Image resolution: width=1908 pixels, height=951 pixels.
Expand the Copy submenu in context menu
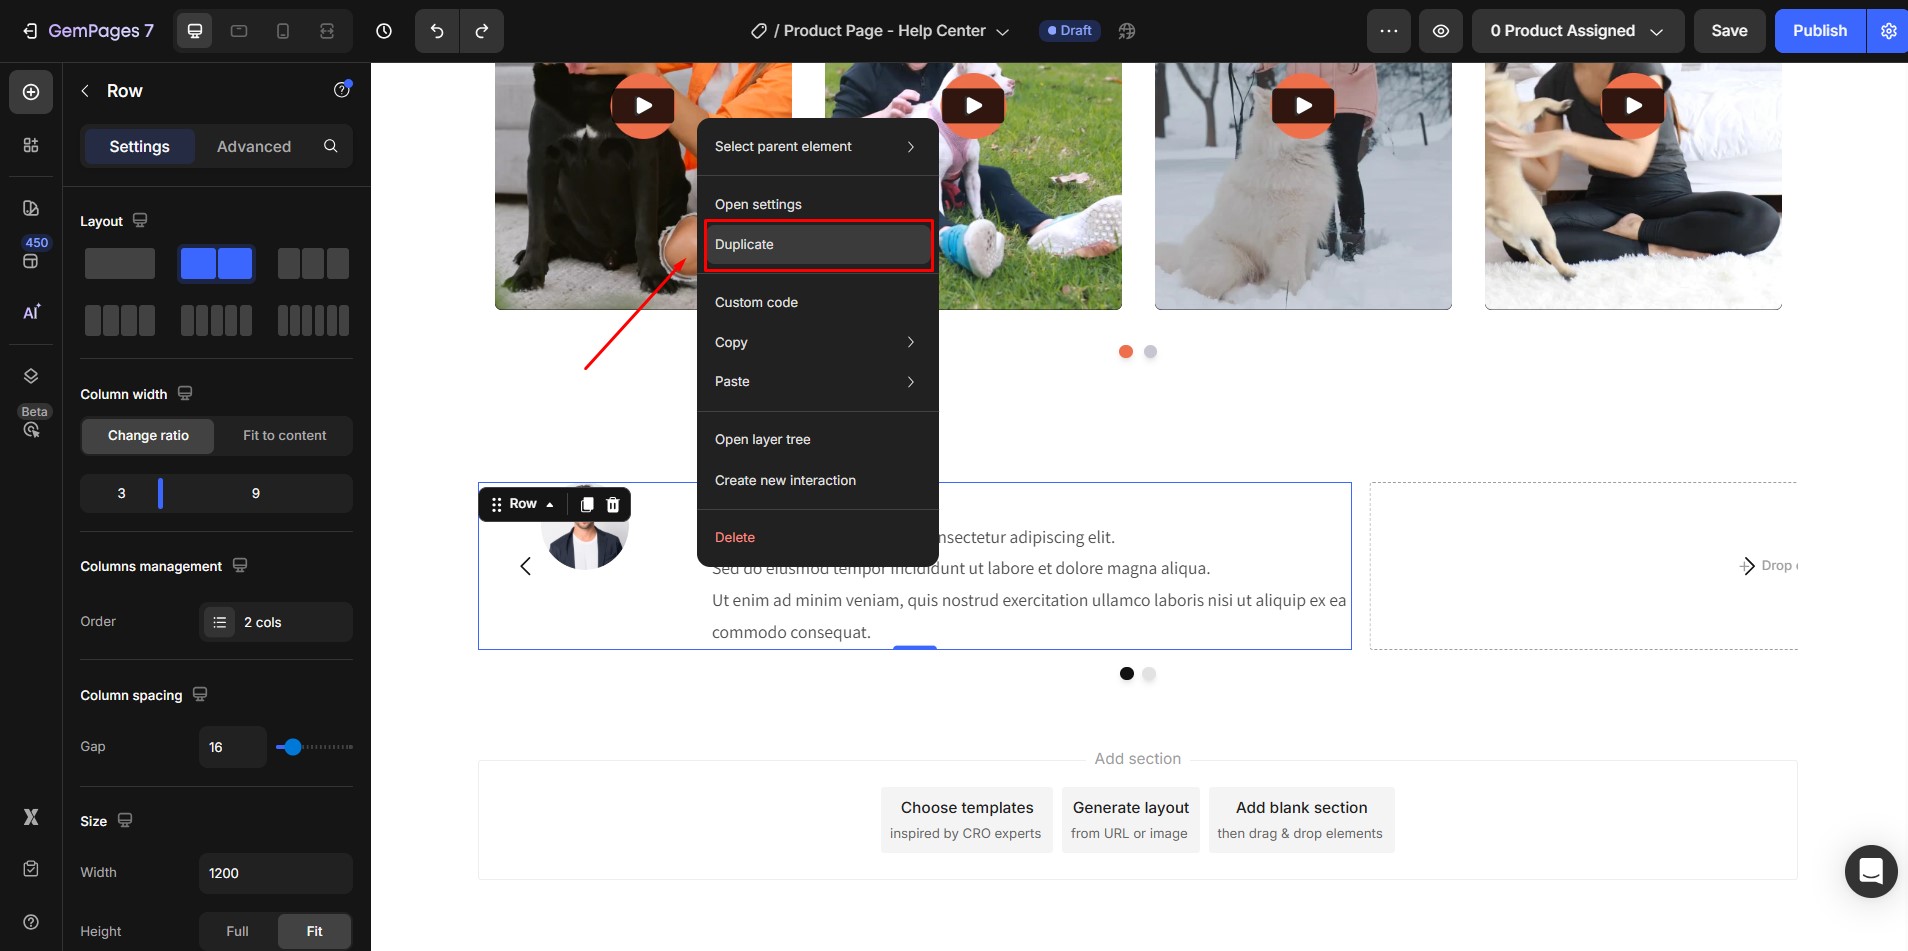[816, 342]
